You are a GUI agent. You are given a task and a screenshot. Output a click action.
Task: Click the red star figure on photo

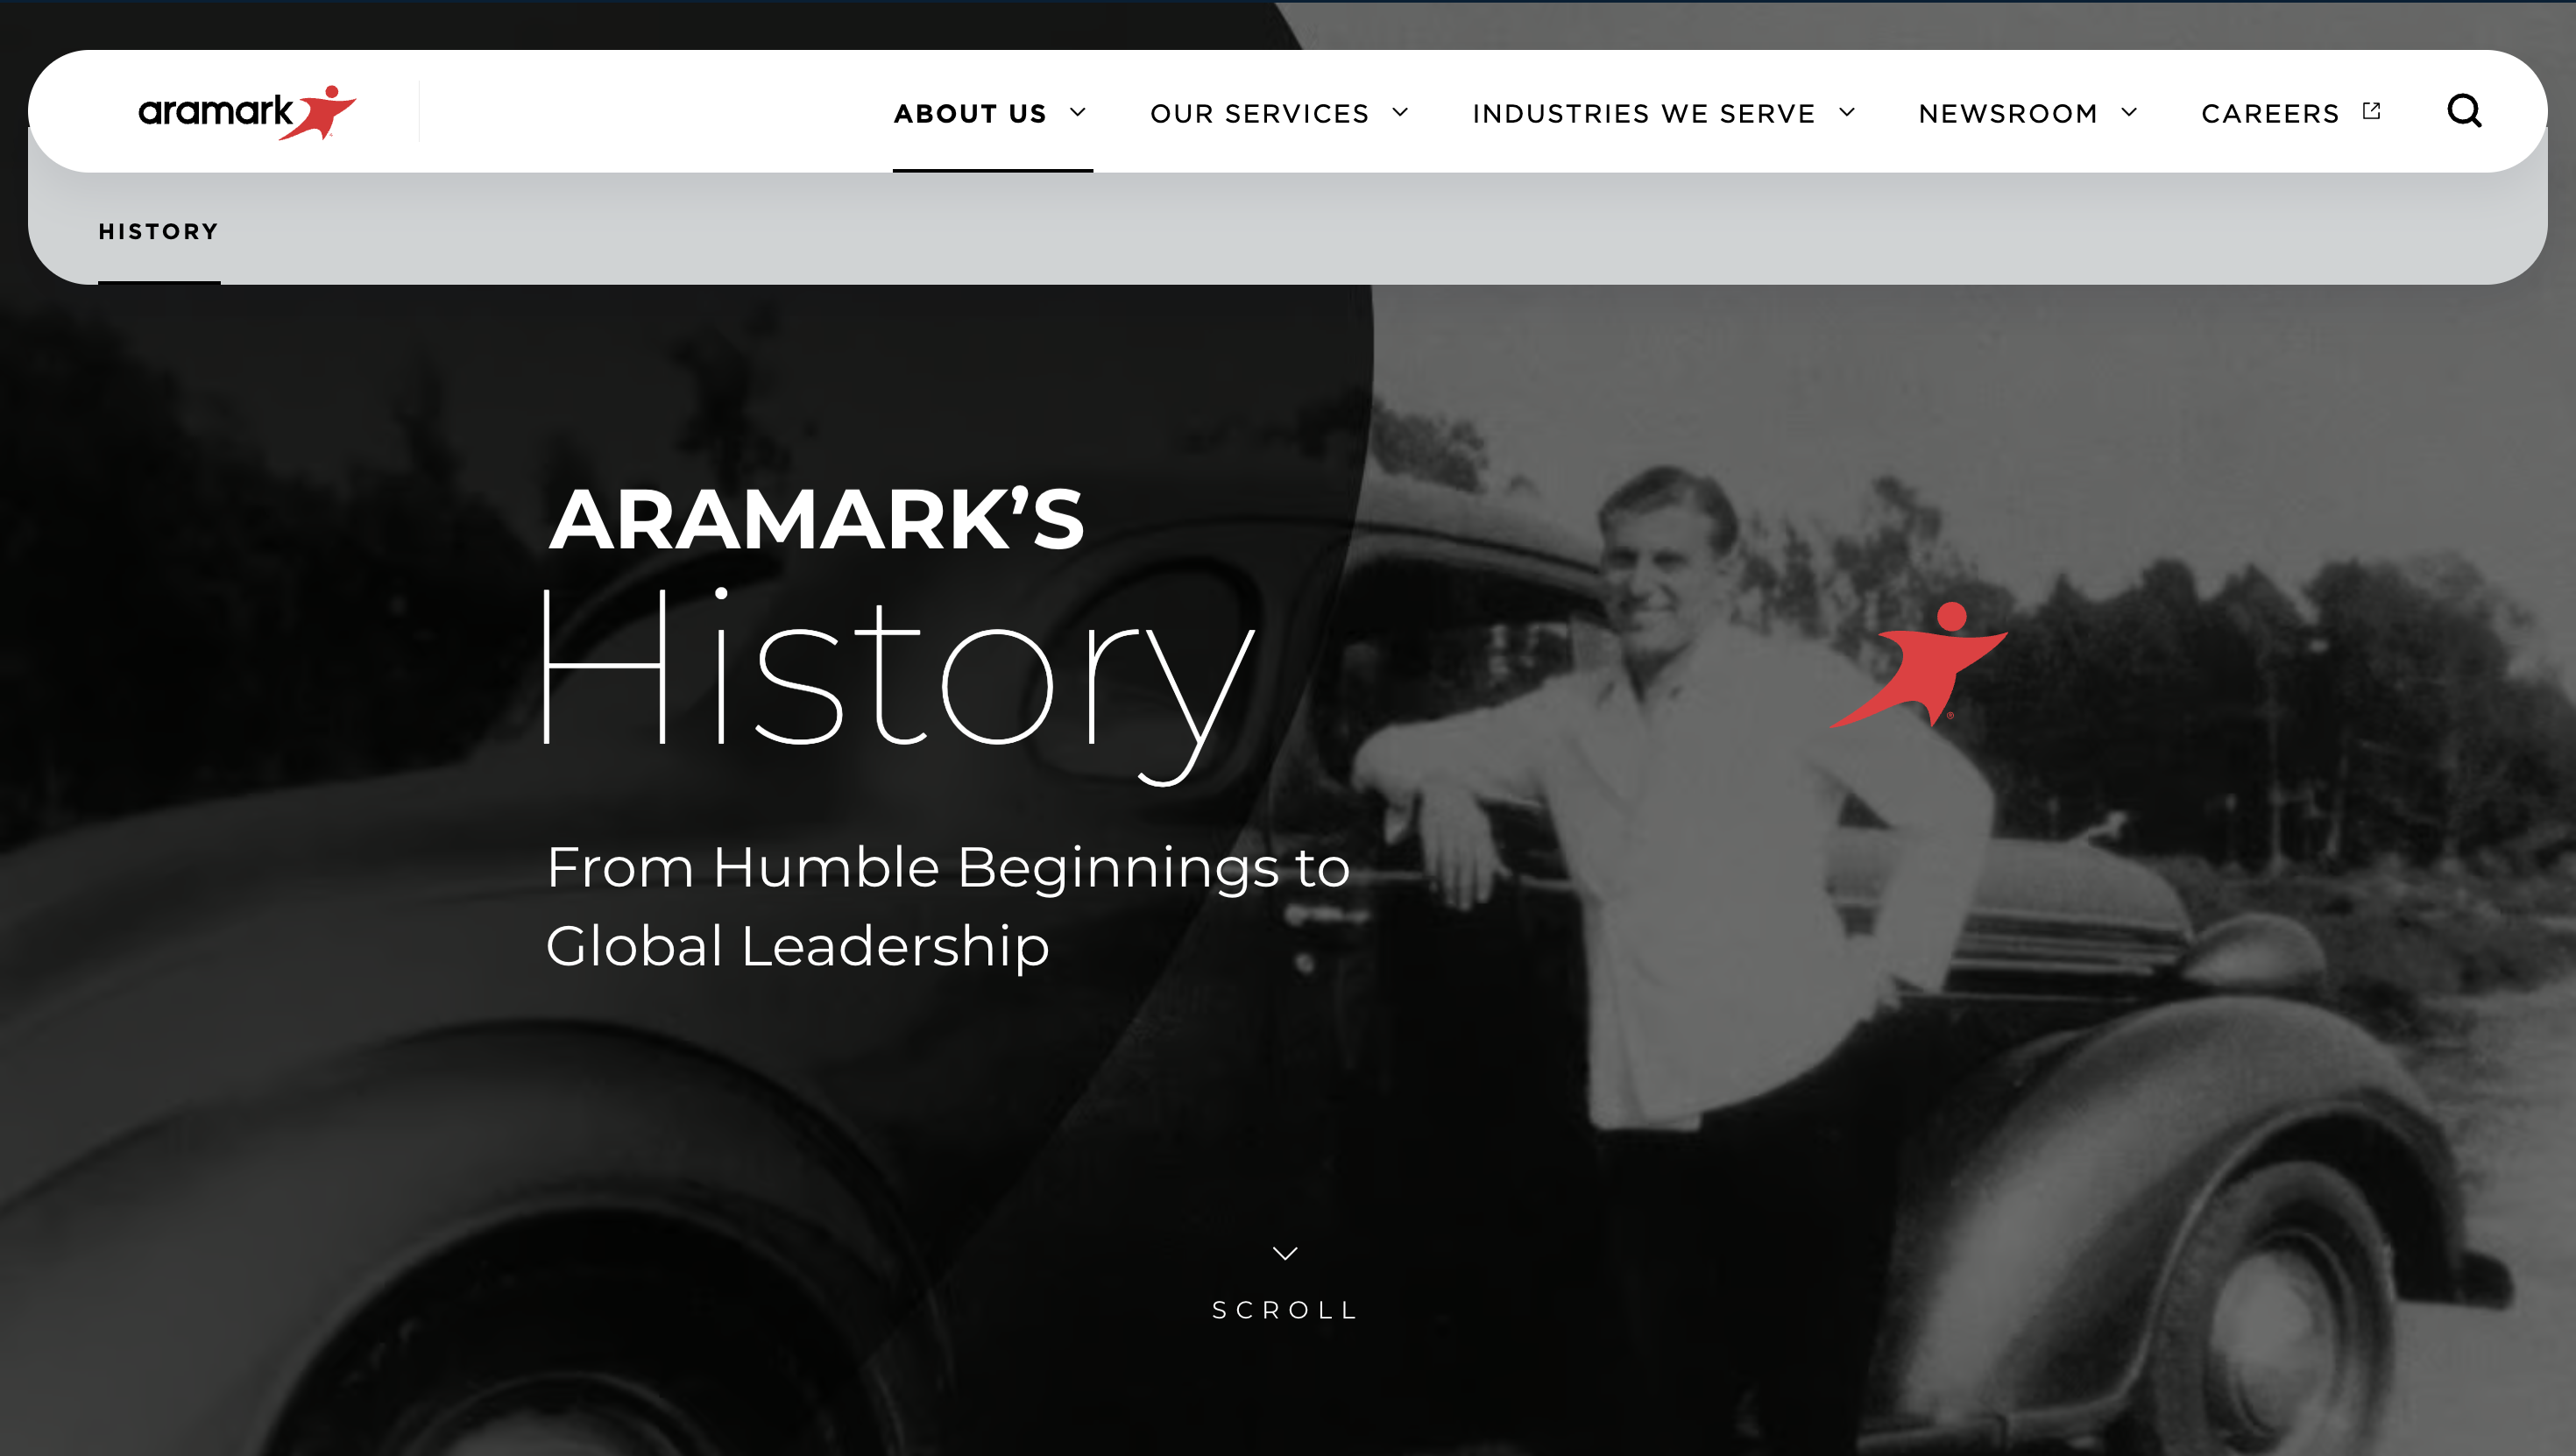1918,664
